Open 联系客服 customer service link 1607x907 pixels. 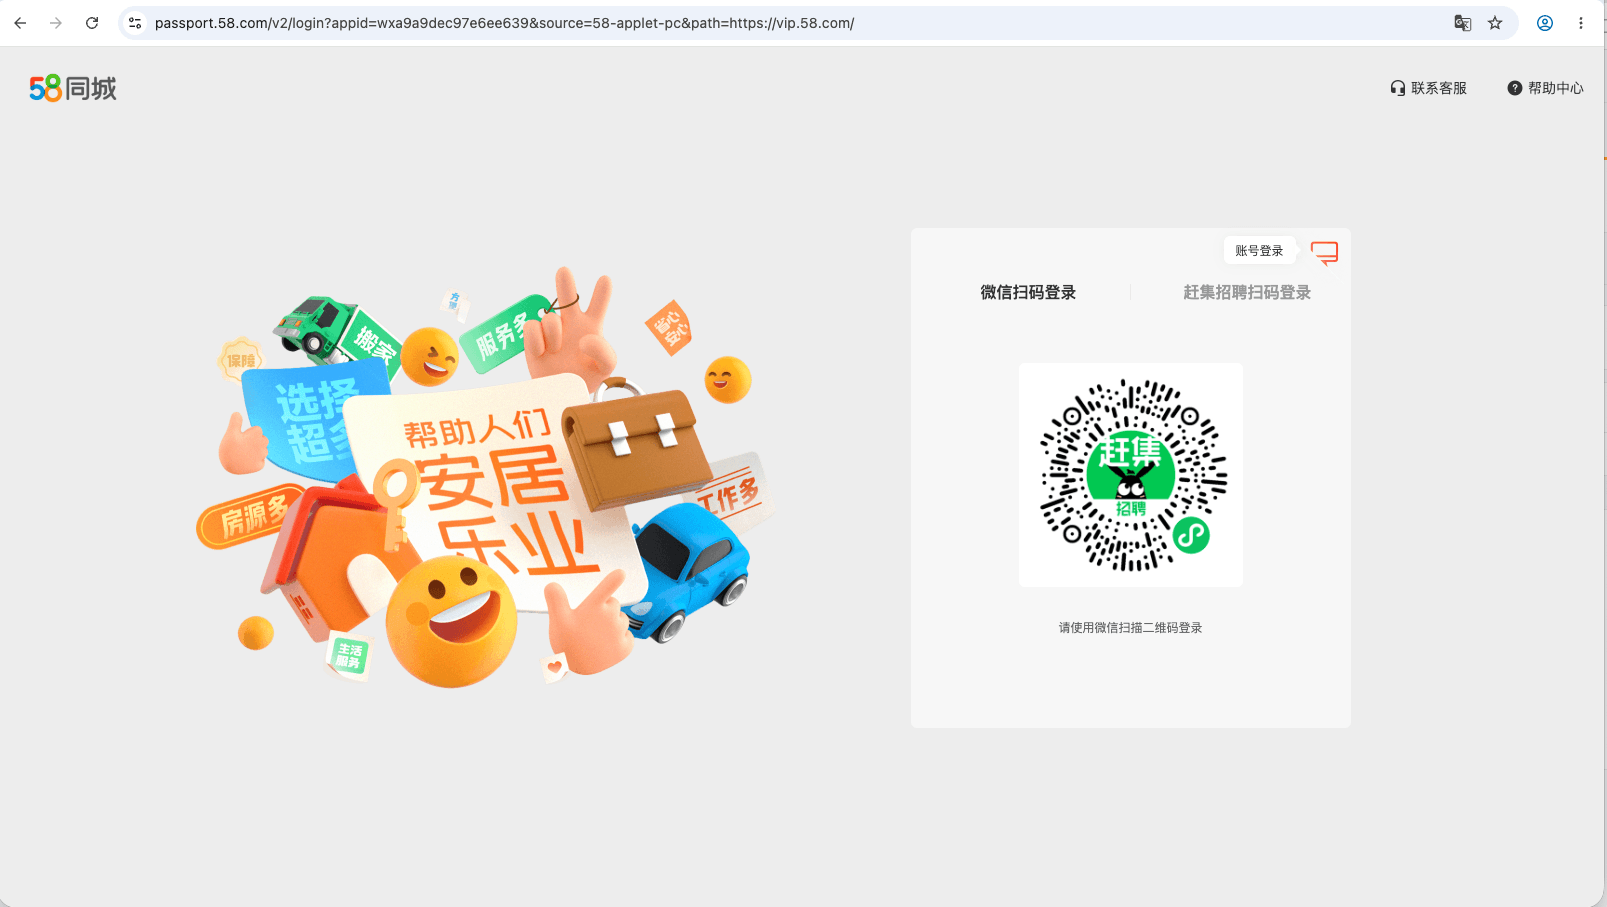(x=1428, y=88)
